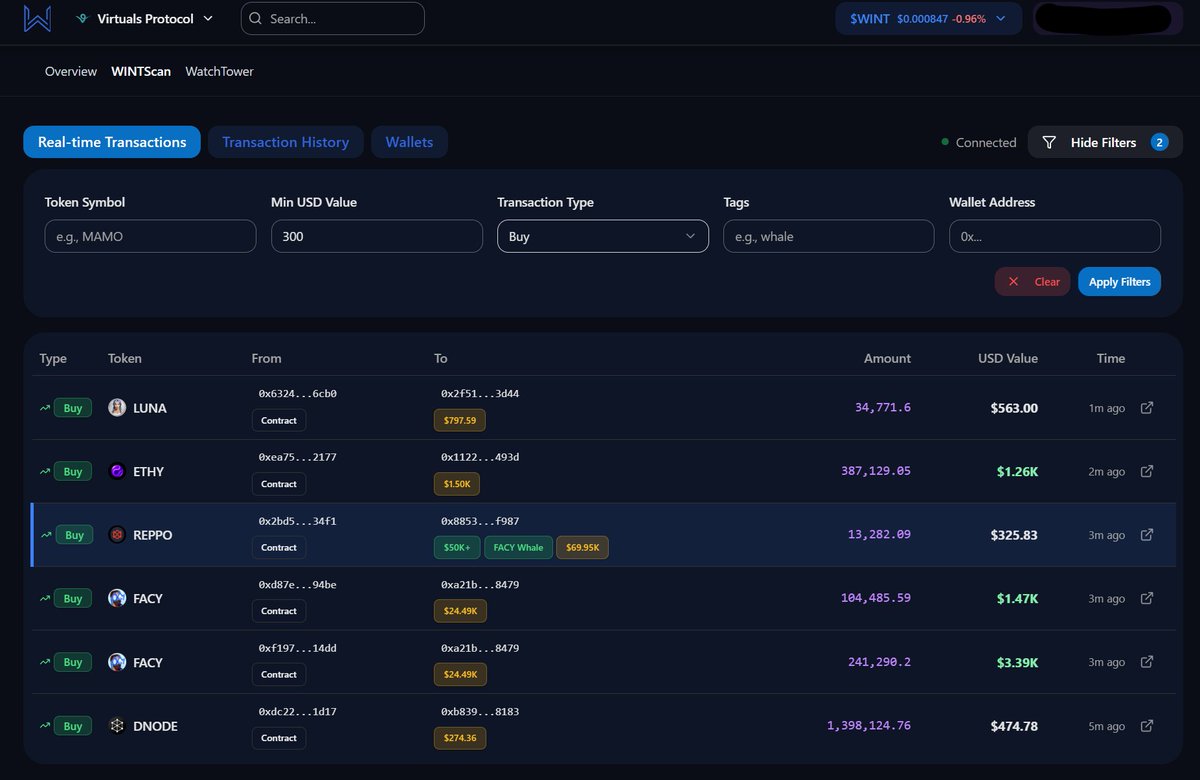This screenshot has width=1200, height=780.
Task: Click the REPPO token logo icon
Action: click(117, 535)
